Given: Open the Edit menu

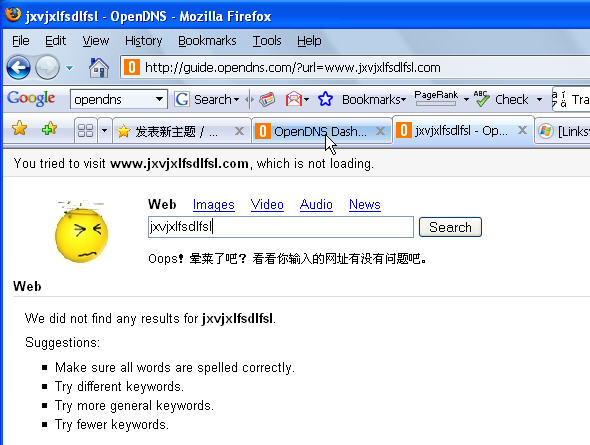Looking at the screenshot, I should click(x=55, y=40).
